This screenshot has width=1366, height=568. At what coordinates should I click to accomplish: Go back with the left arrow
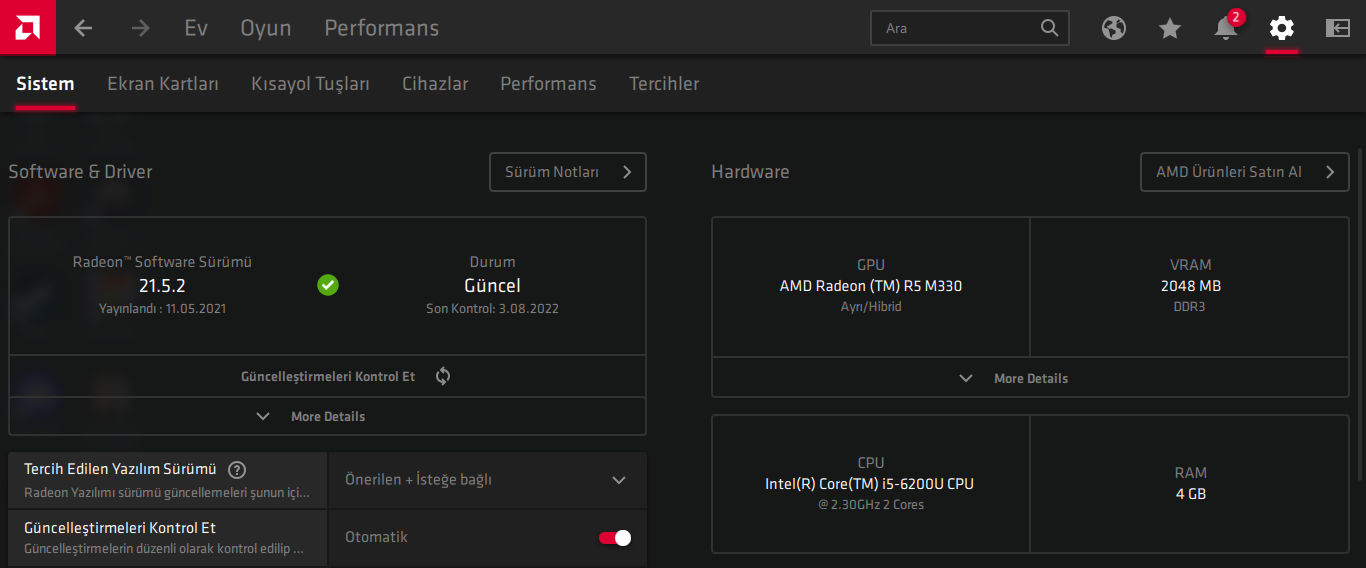83,28
